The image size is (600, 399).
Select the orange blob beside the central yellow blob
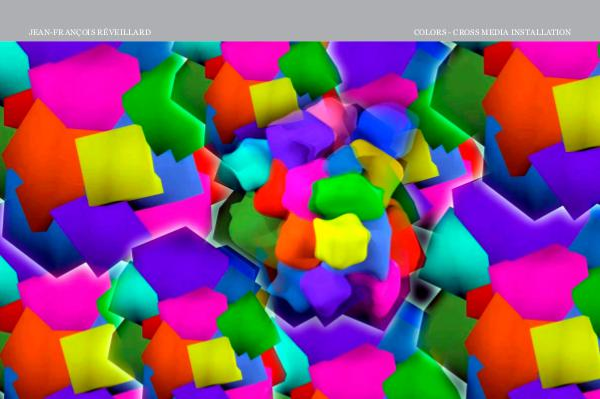pos(295,241)
